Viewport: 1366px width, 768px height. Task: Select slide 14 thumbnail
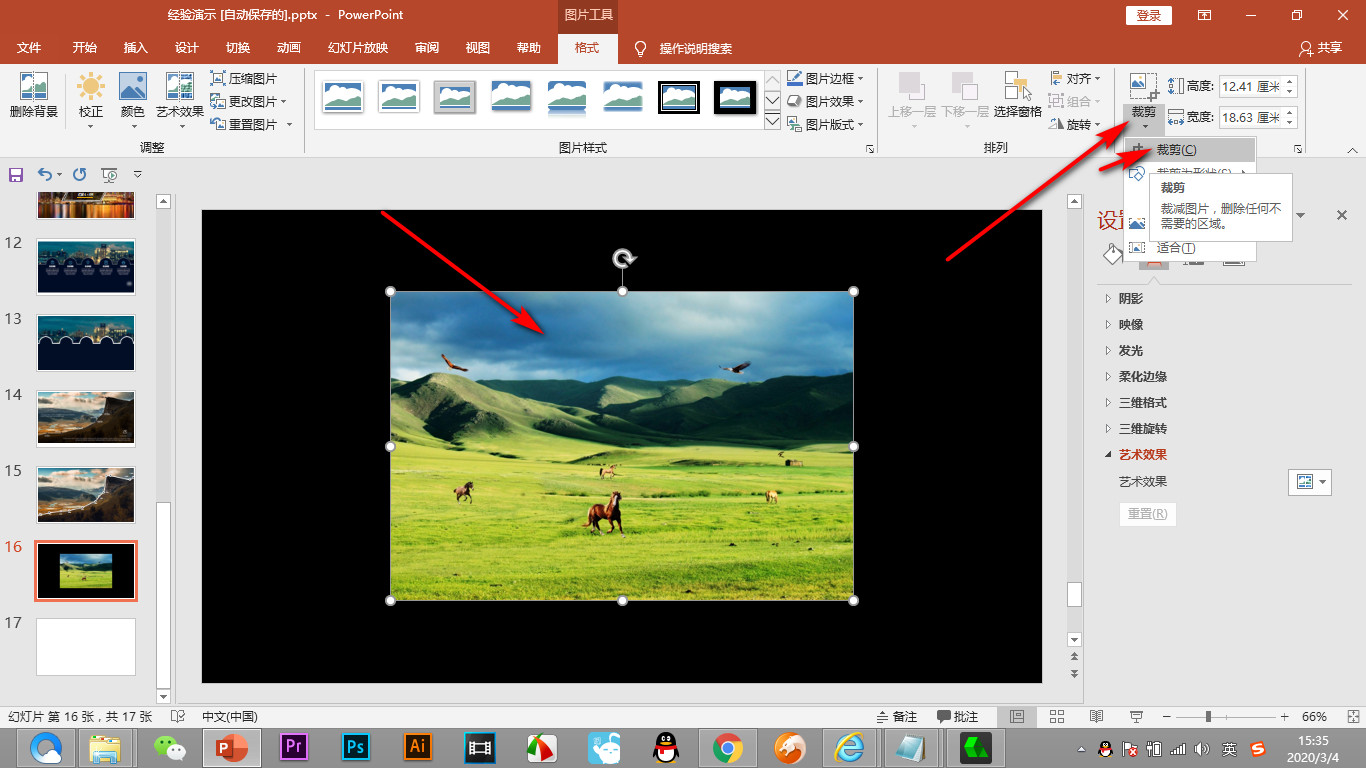(x=86, y=418)
